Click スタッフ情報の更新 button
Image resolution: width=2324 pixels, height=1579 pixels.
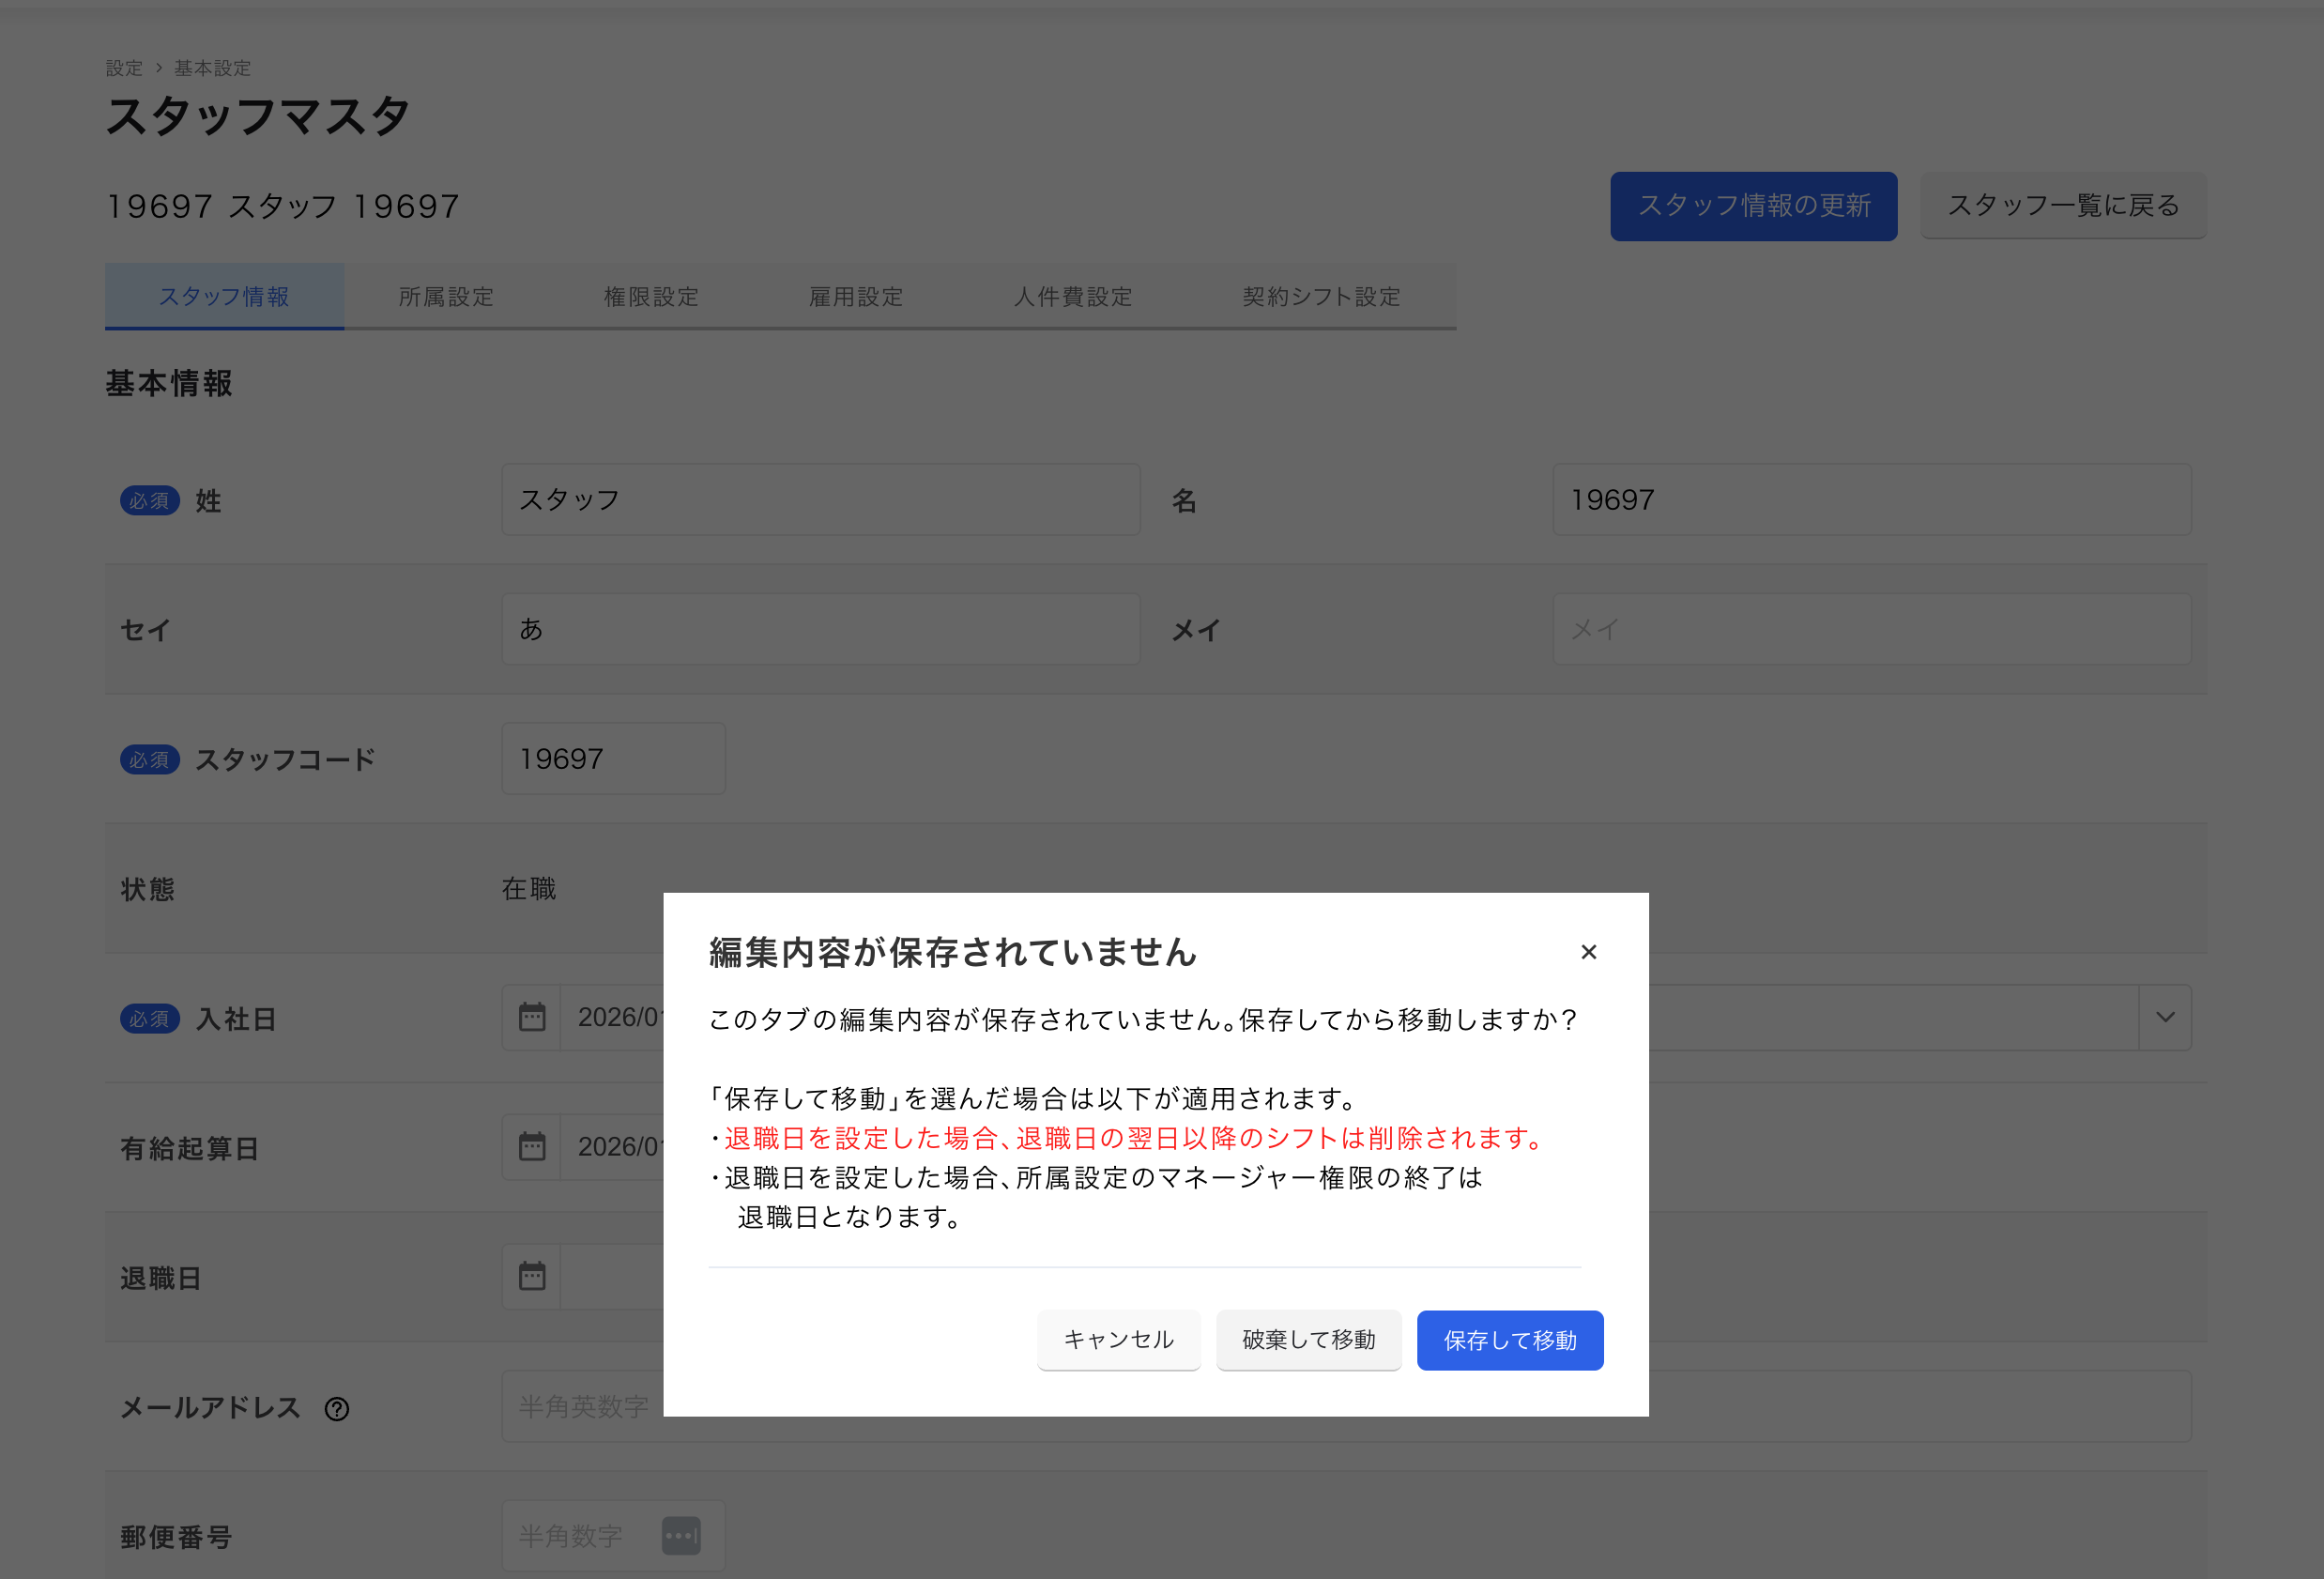tap(1753, 206)
